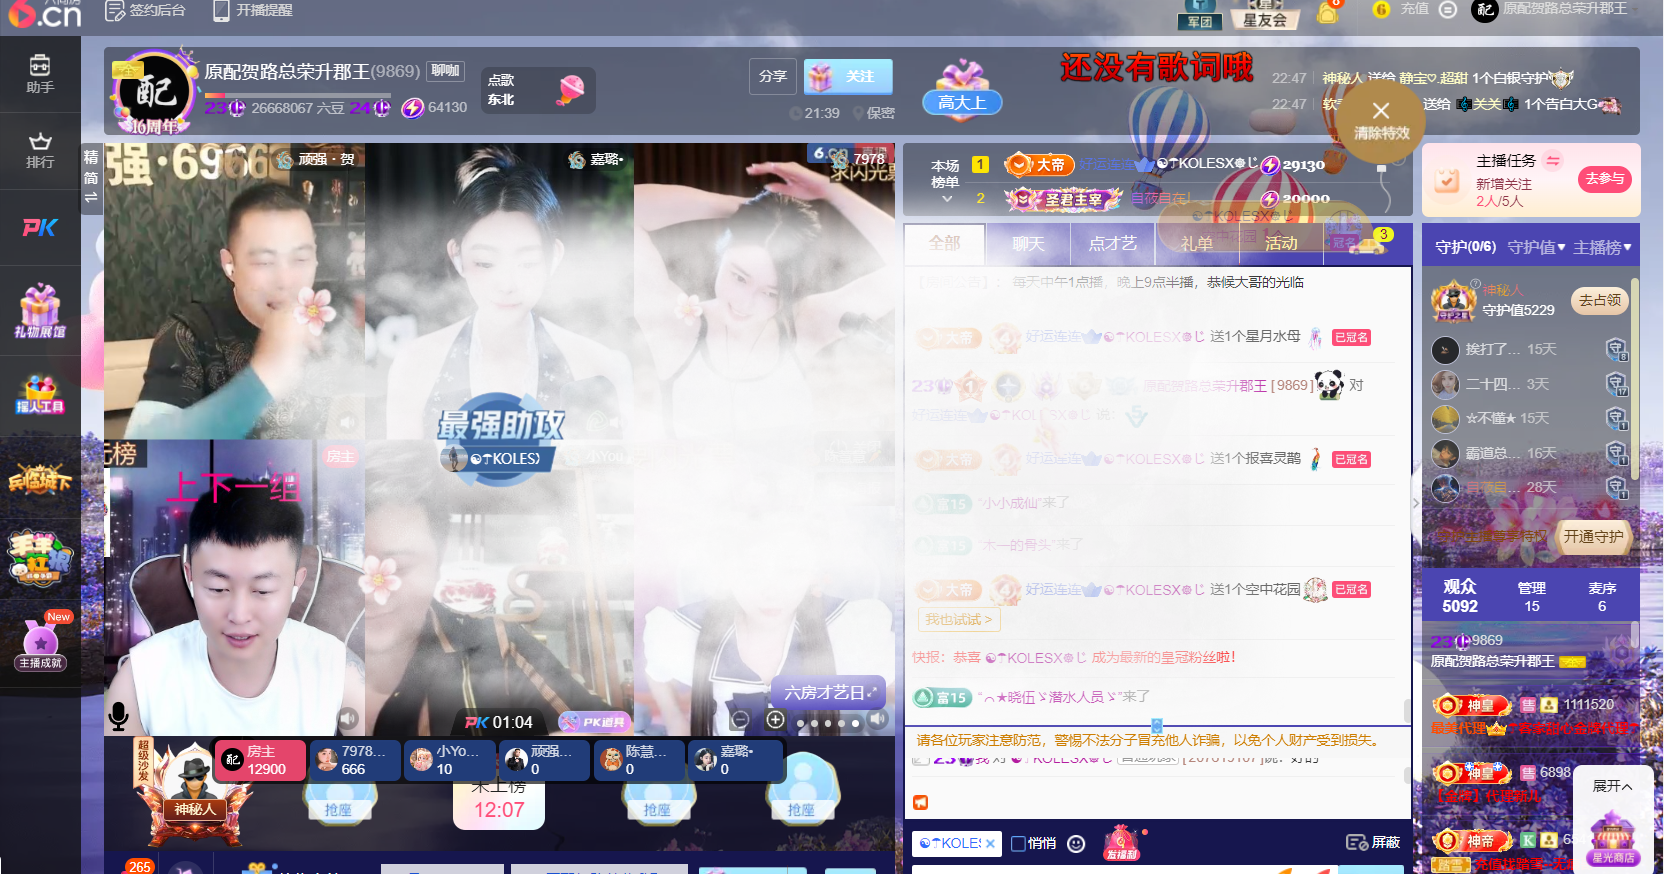Open the top bar round menu icon

pos(1447,9)
